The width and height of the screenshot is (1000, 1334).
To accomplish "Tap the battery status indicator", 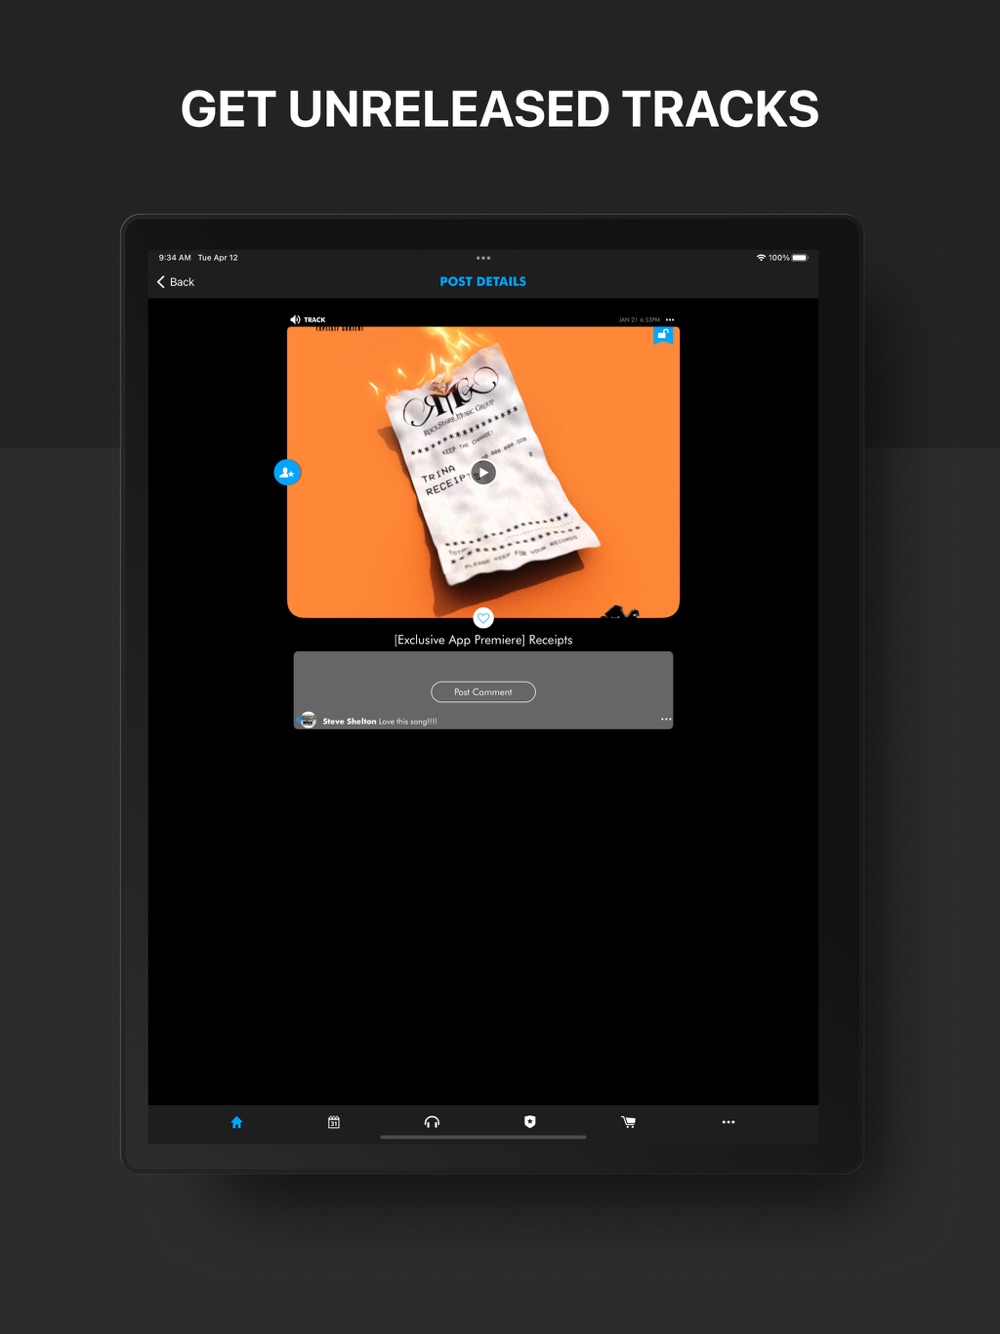I will (800, 258).
